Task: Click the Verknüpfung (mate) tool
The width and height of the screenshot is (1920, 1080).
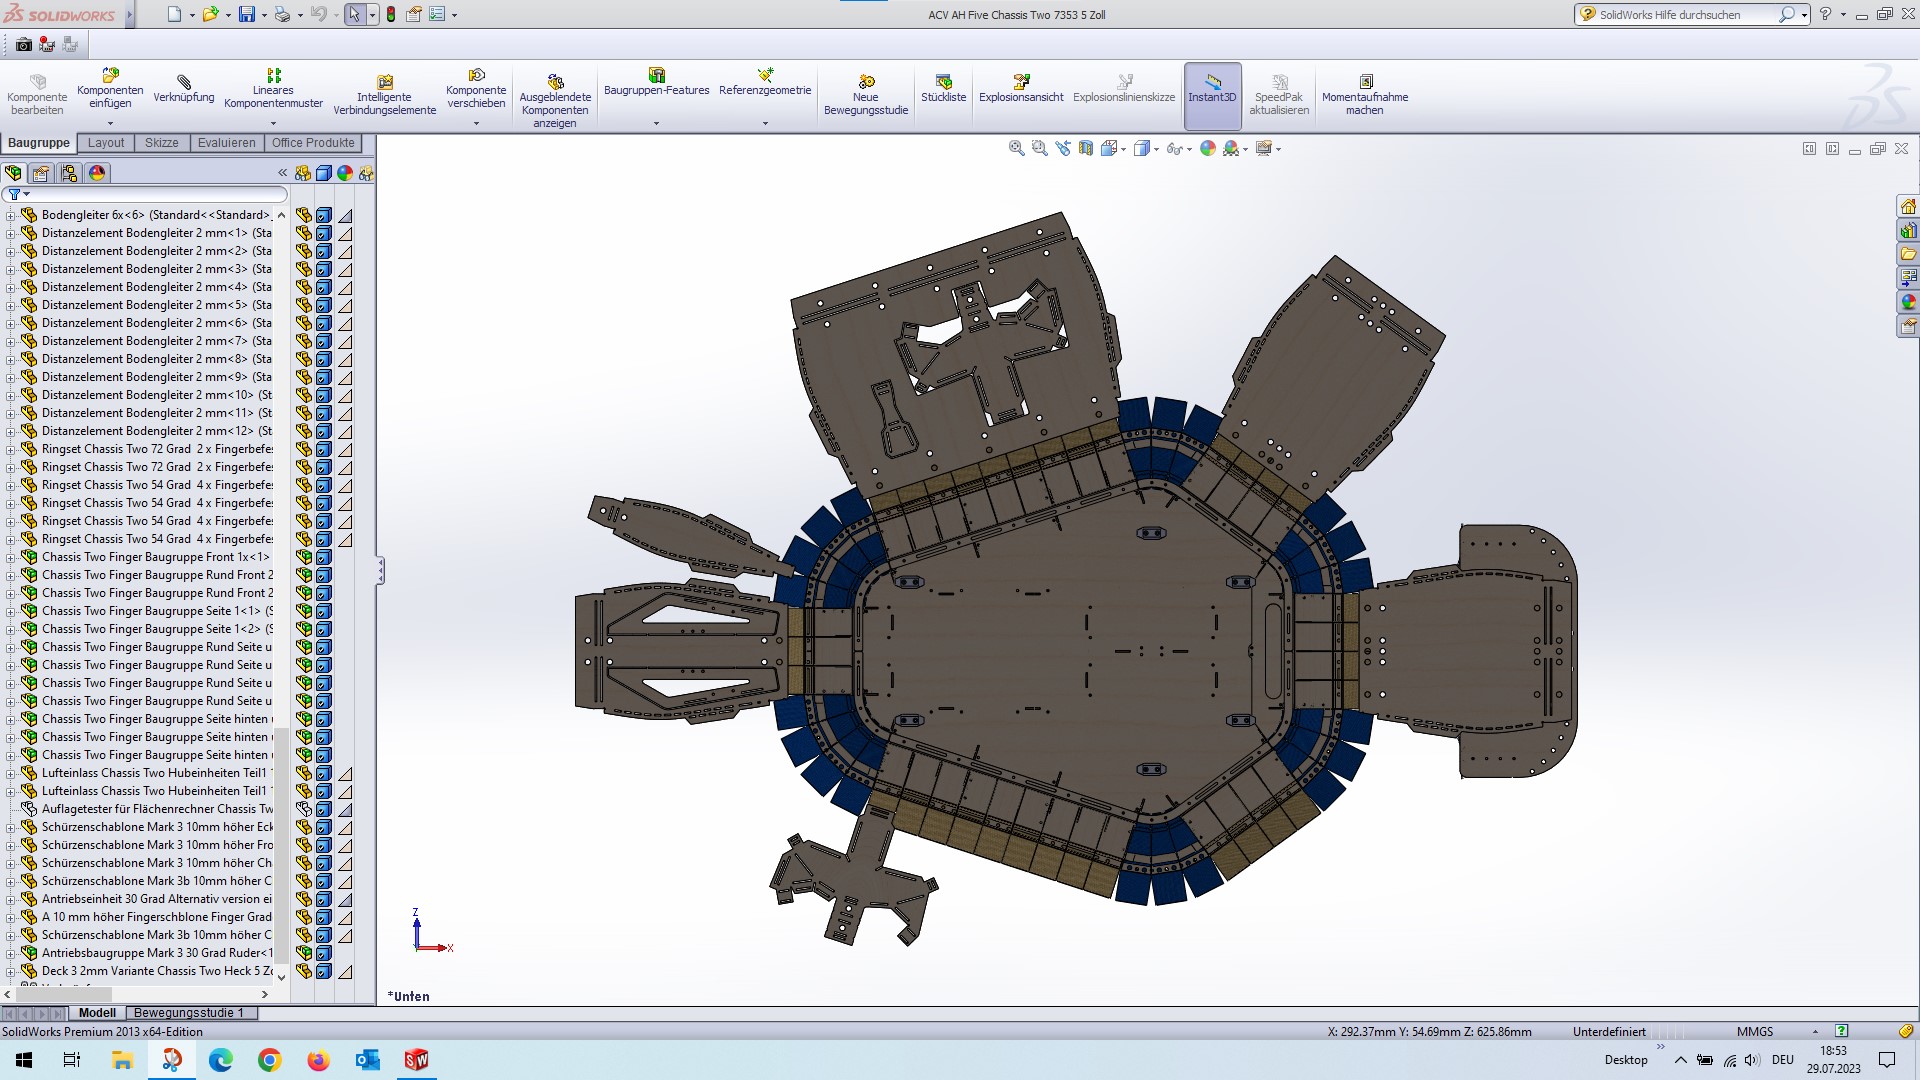Action: pos(184,88)
